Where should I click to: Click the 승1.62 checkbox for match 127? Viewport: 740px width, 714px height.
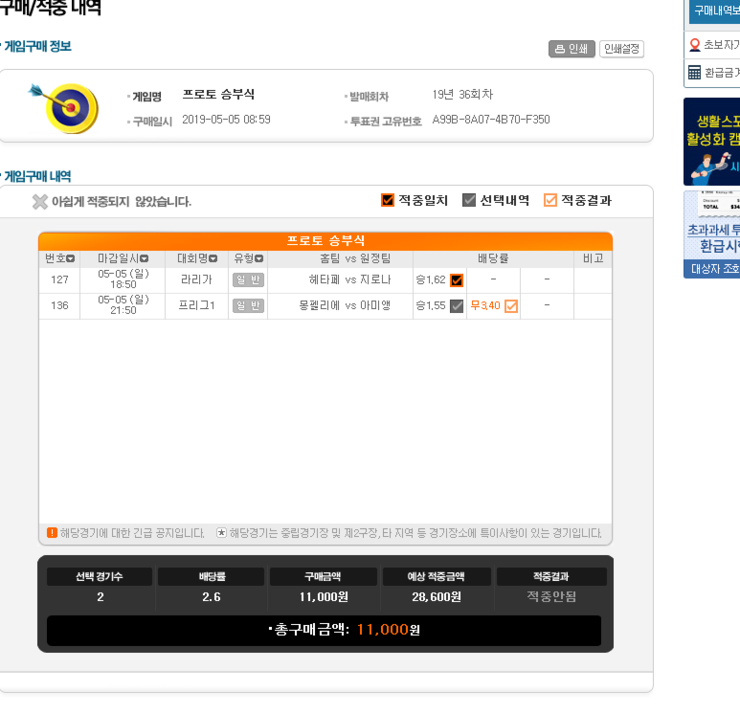click(x=457, y=280)
